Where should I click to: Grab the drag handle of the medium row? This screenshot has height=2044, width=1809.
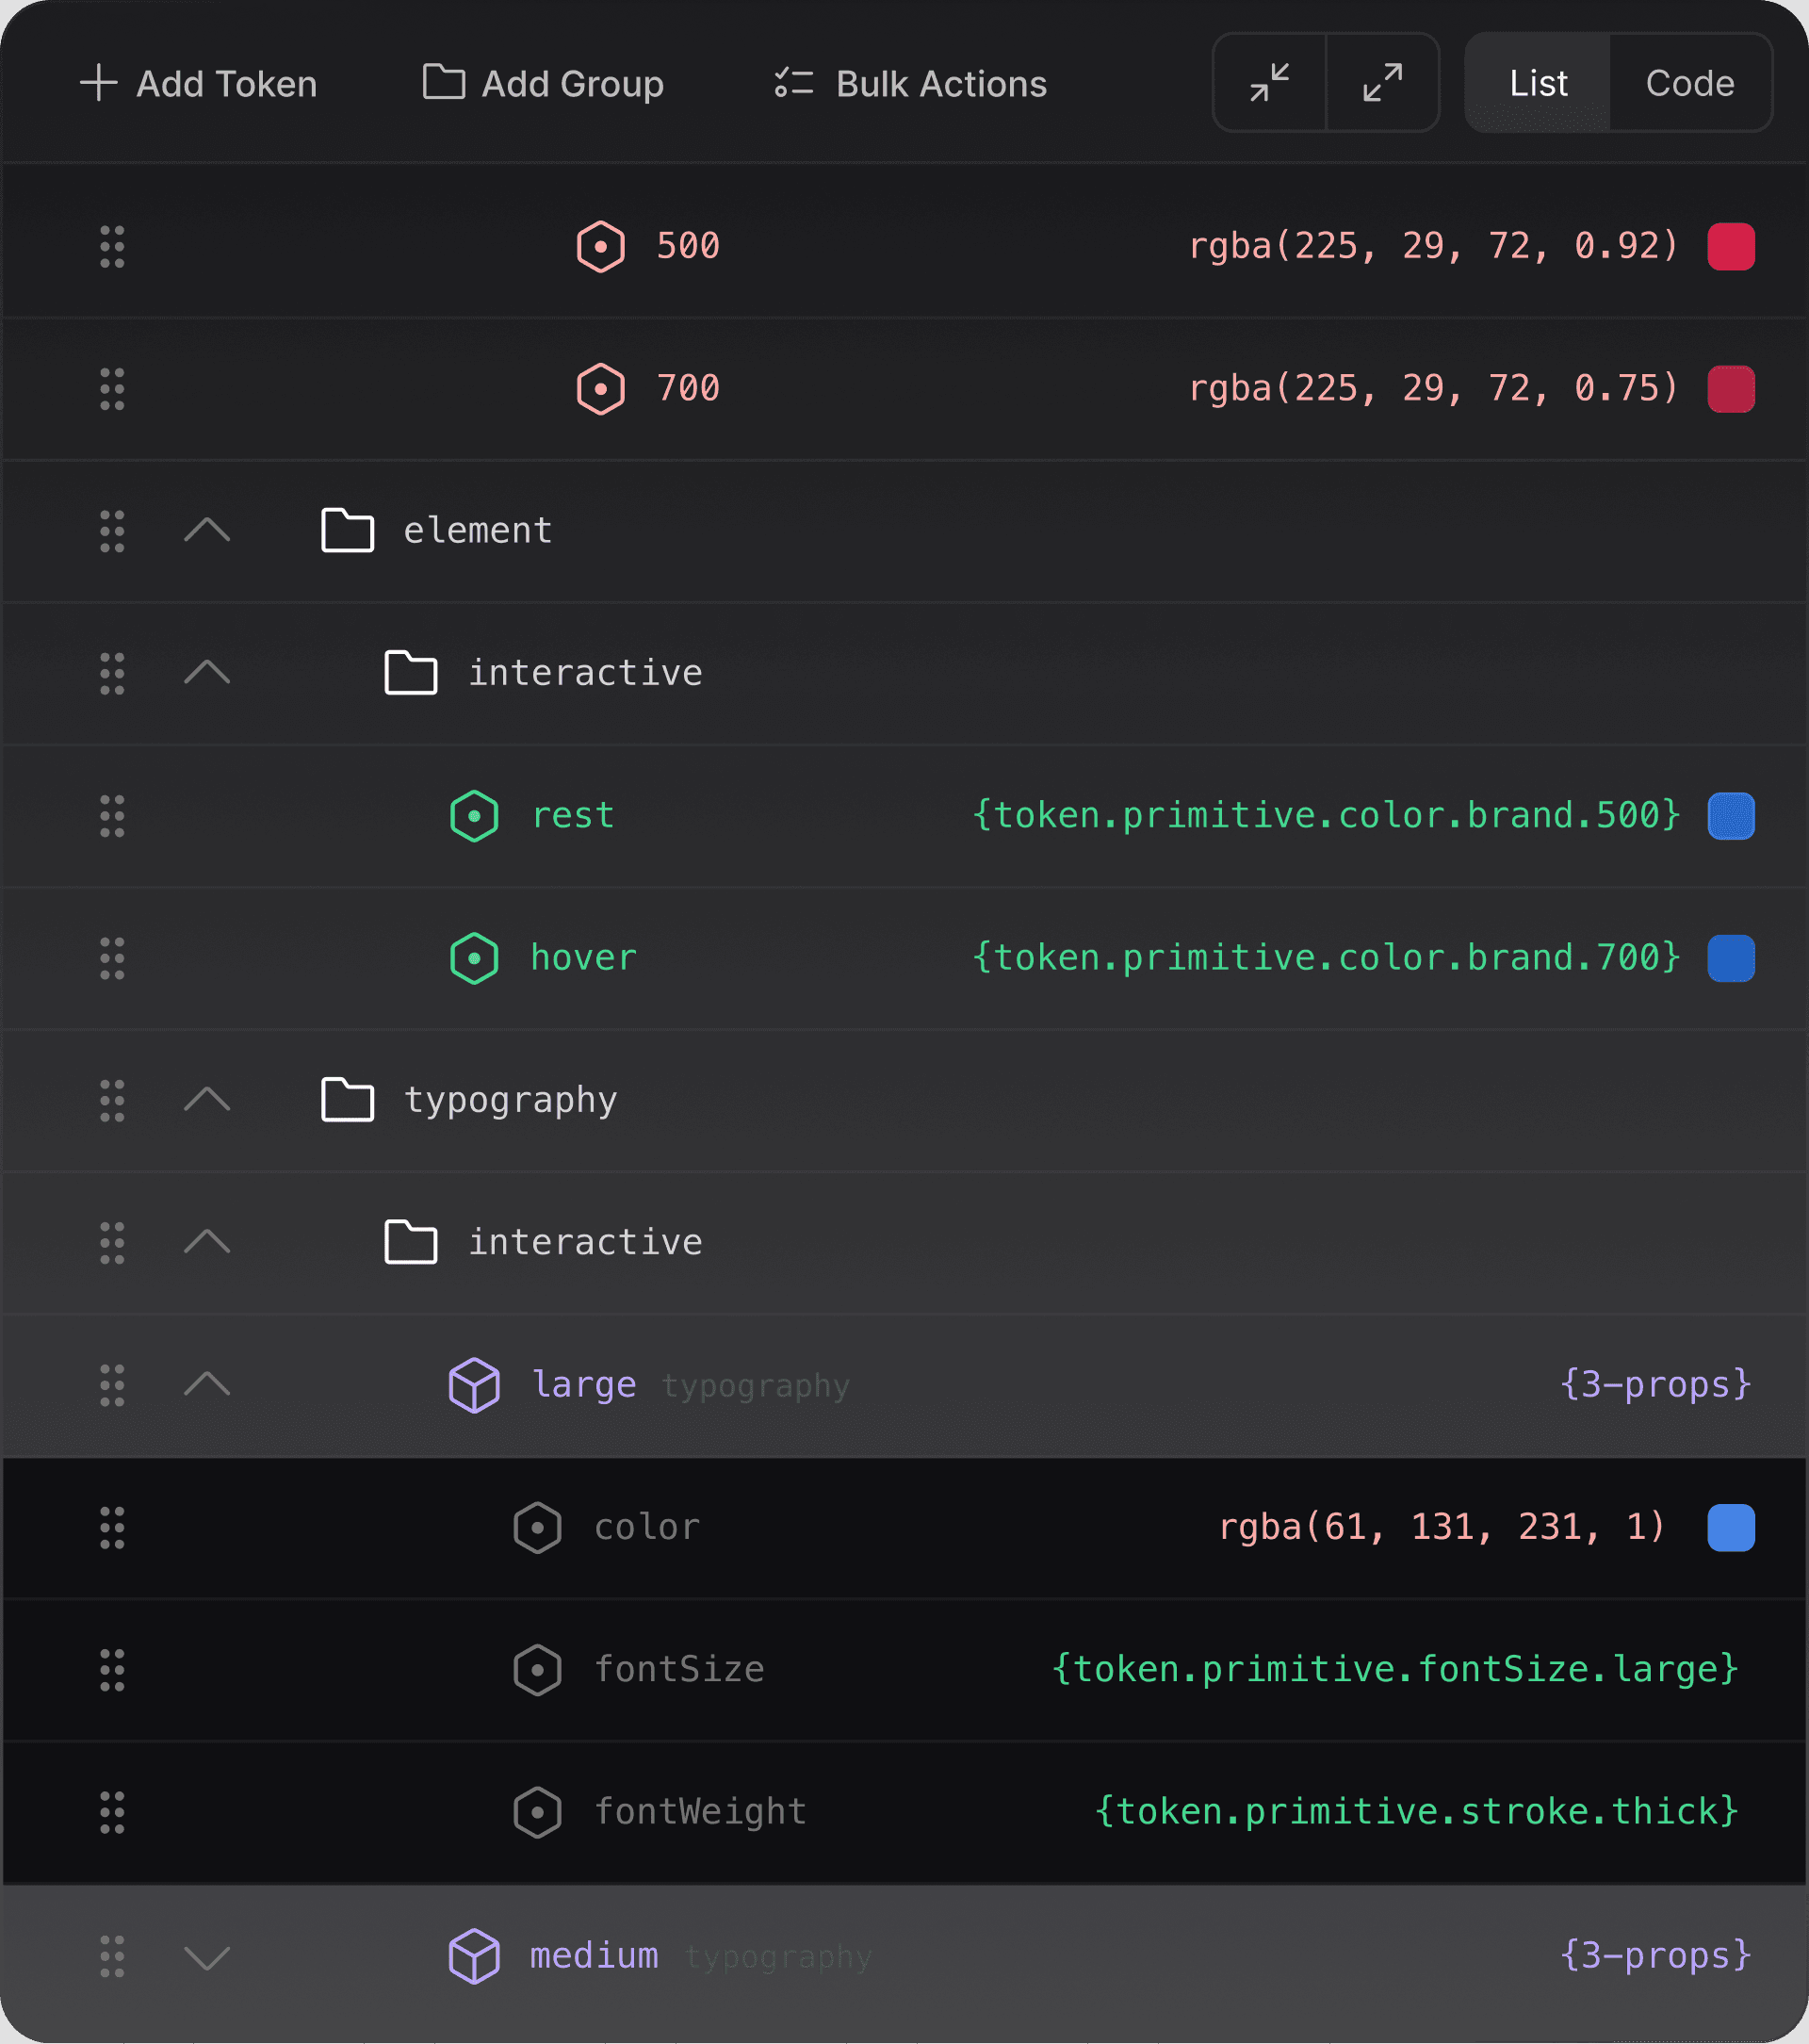click(x=112, y=1956)
